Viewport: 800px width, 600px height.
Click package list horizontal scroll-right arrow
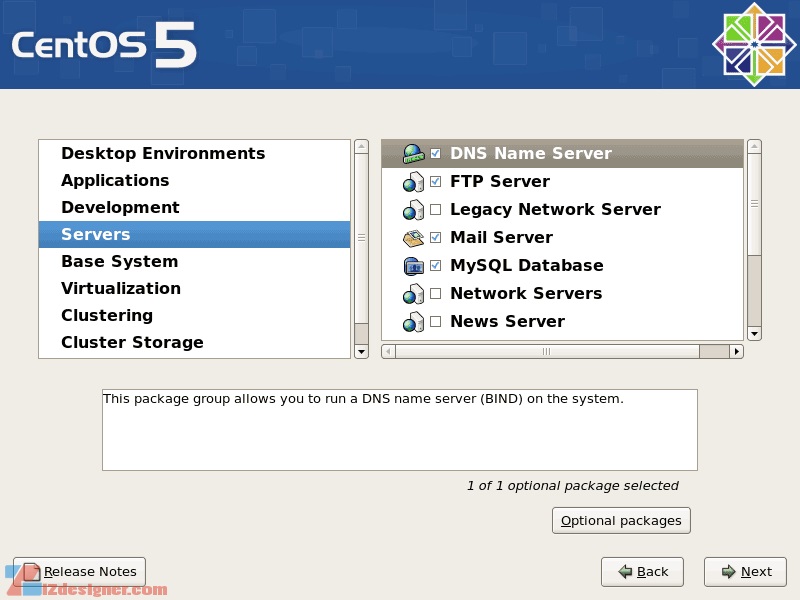[736, 352]
